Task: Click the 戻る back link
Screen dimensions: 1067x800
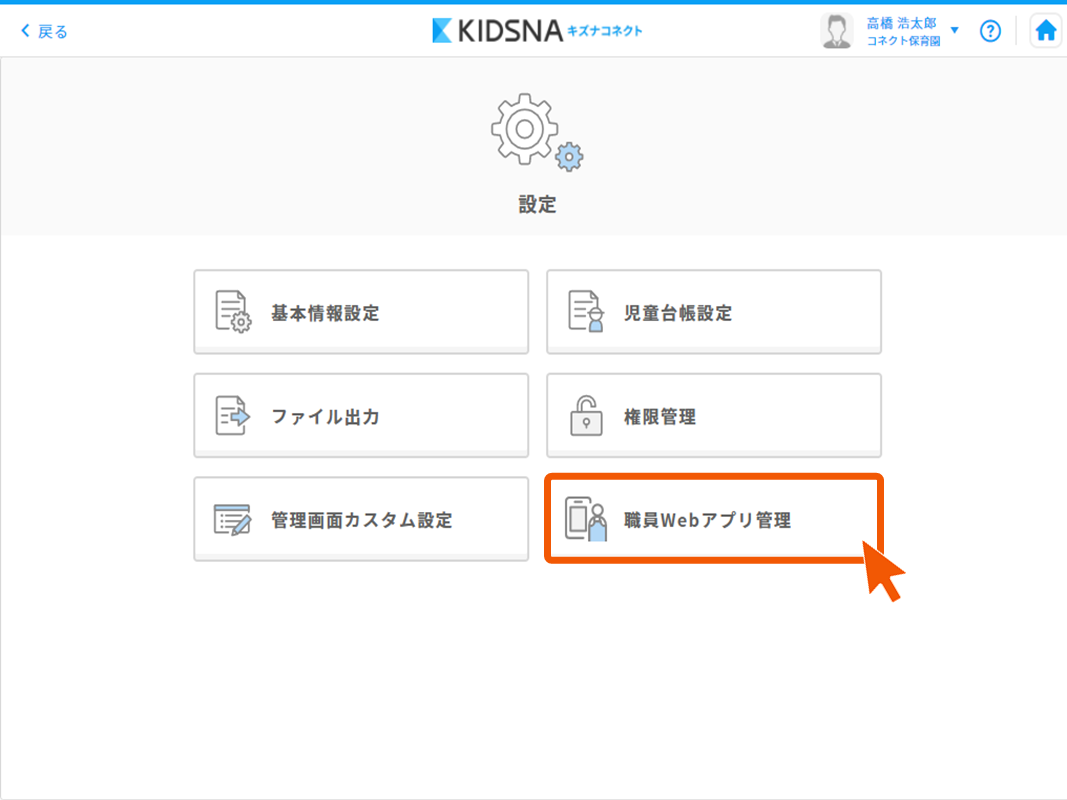Action: 44,31
